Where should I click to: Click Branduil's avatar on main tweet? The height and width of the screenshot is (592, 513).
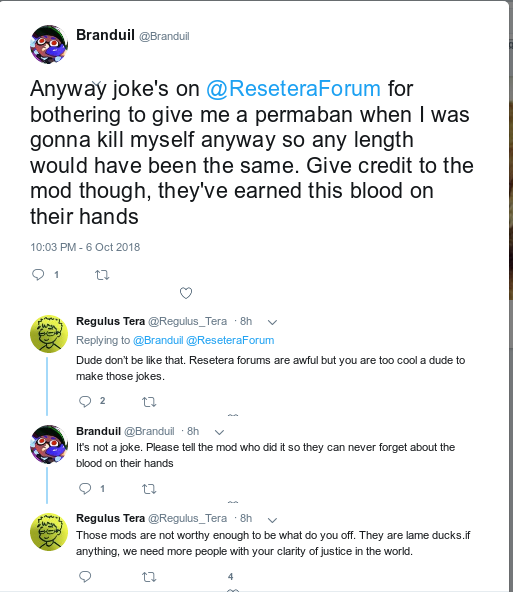(49, 45)
